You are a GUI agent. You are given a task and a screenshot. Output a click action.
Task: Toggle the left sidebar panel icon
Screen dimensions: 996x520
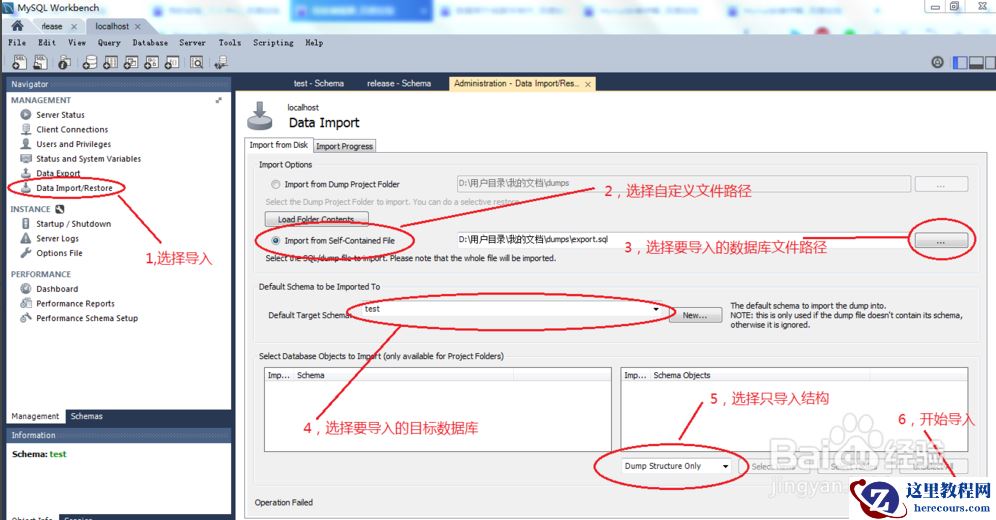point(960,62)
